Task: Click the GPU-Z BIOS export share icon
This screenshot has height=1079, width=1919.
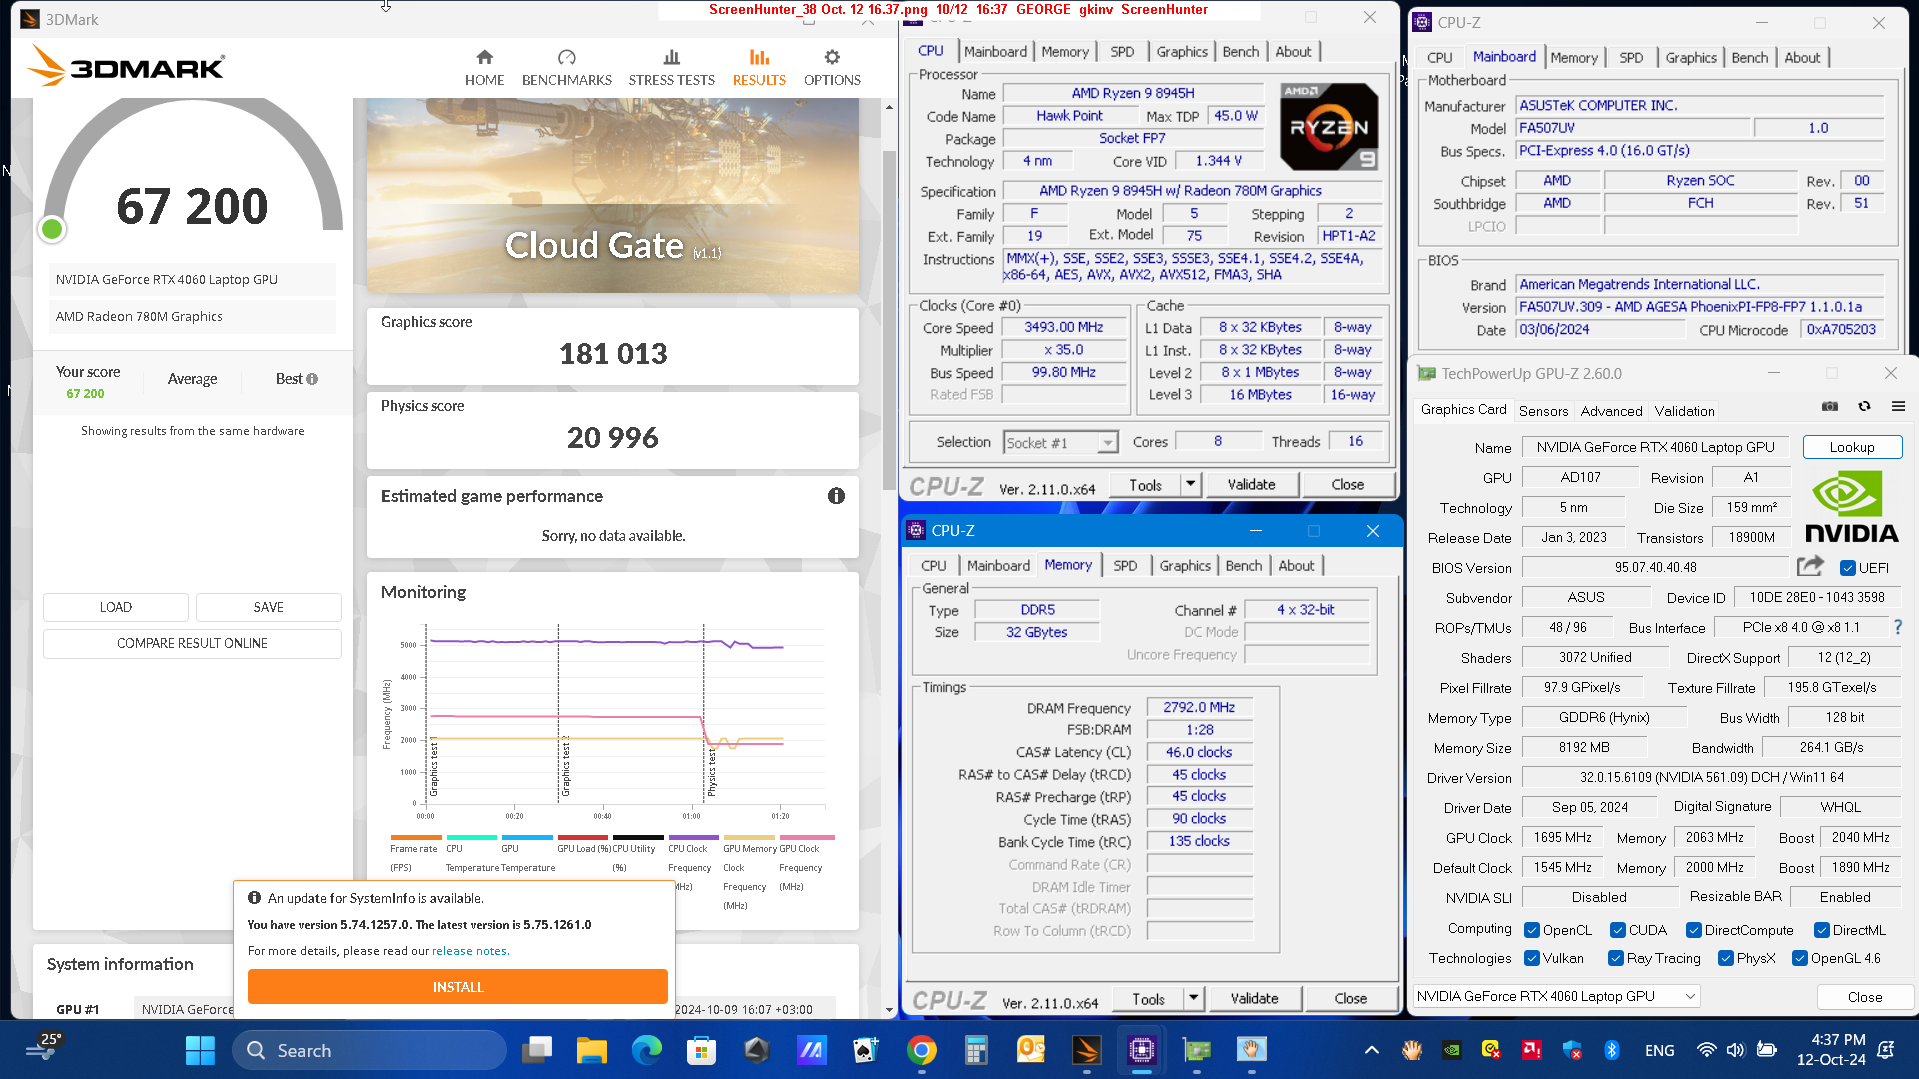Action: tap(1810, 566)
